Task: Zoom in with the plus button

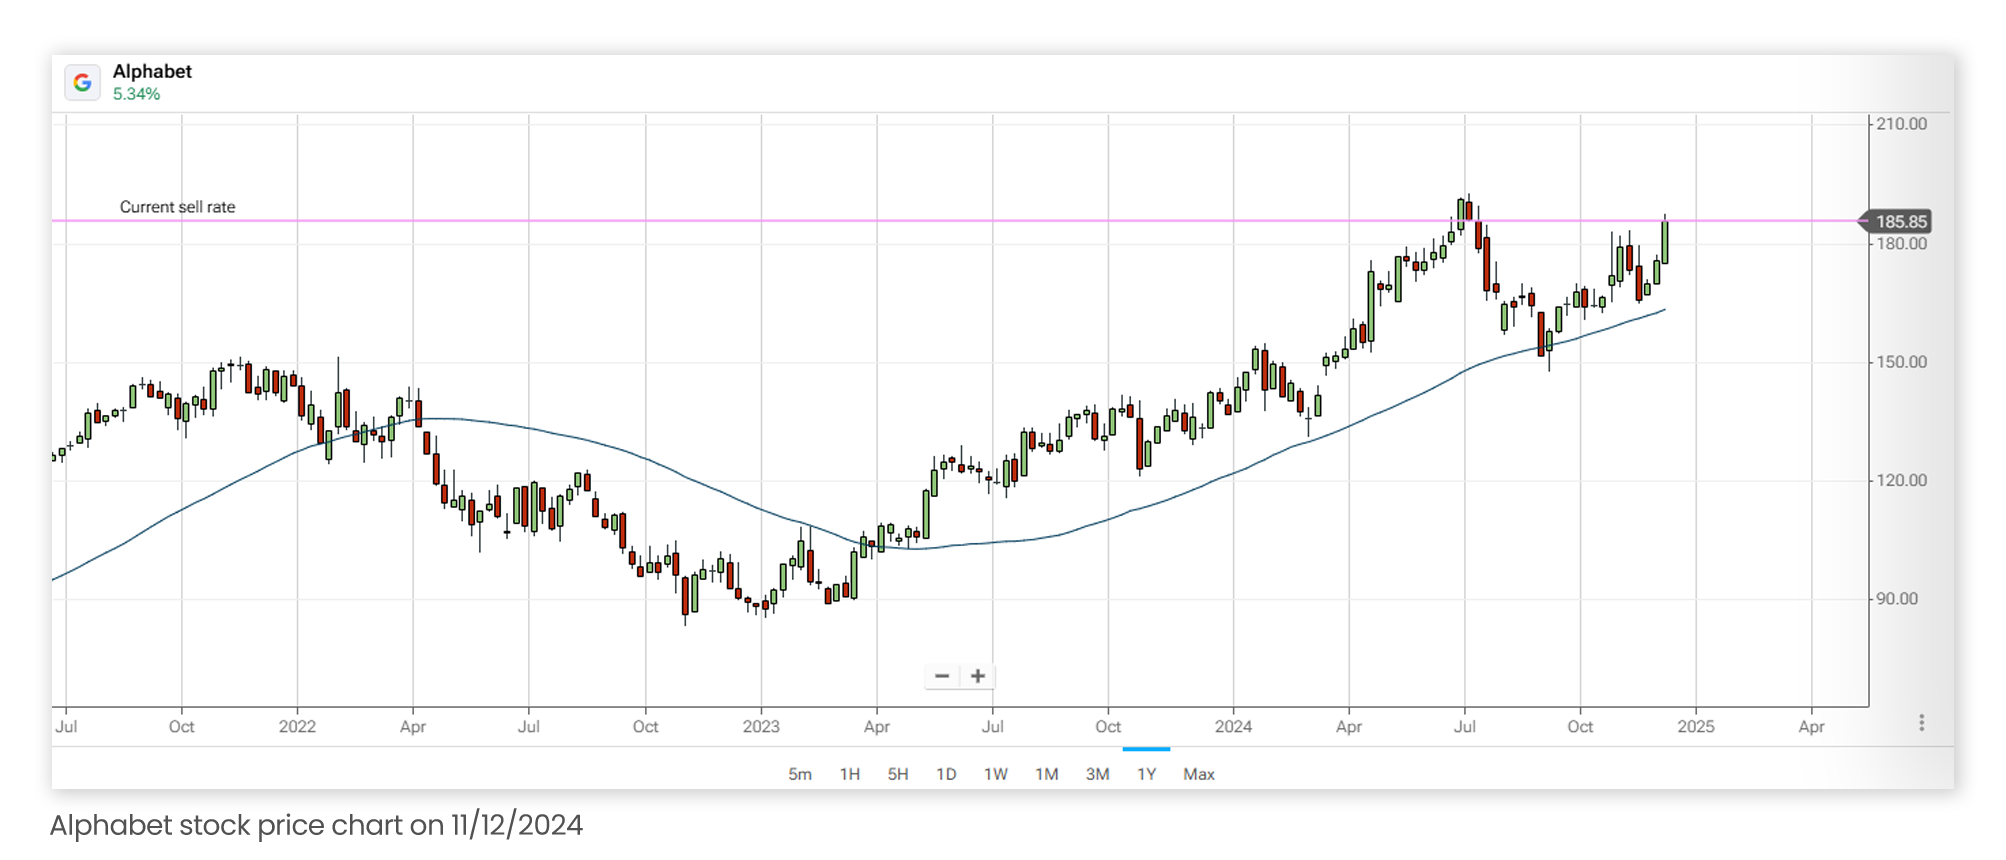Action: point(978,677)
